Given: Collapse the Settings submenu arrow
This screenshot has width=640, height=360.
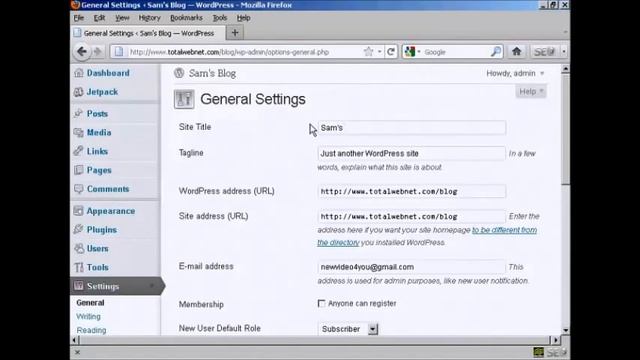Looking at the screenshot, I should pyautogui.click(x=152, y=286).
